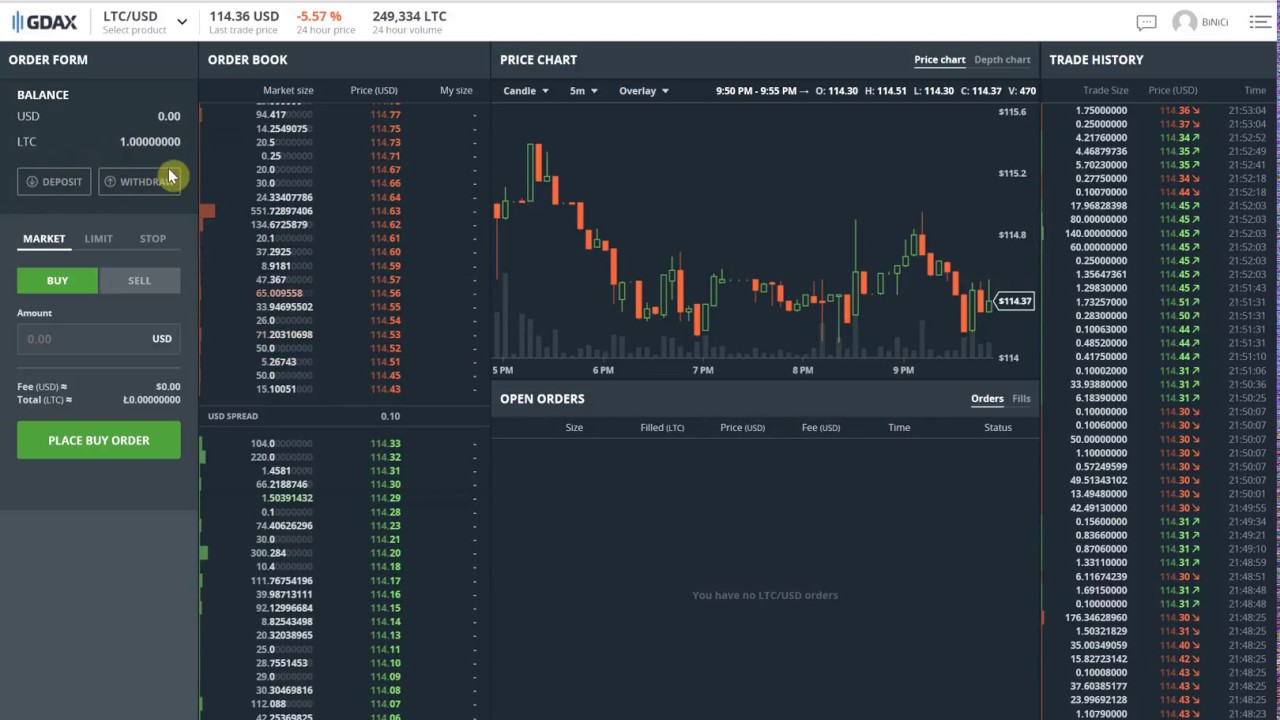Click the WITHDRAW button

pyautogui.click(x=139, y=182)
